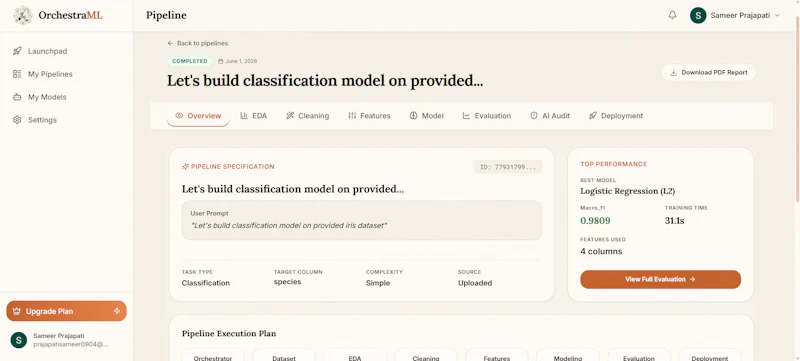
Task: Click the download icon on PDF button
Action: 673,72
